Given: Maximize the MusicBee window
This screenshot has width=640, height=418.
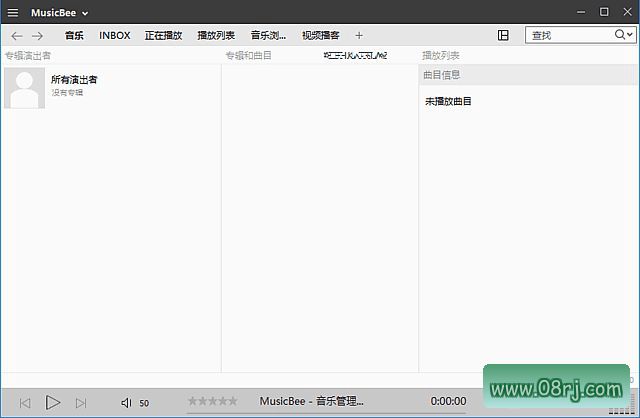Looking at the screenshot, I should 604,12.
